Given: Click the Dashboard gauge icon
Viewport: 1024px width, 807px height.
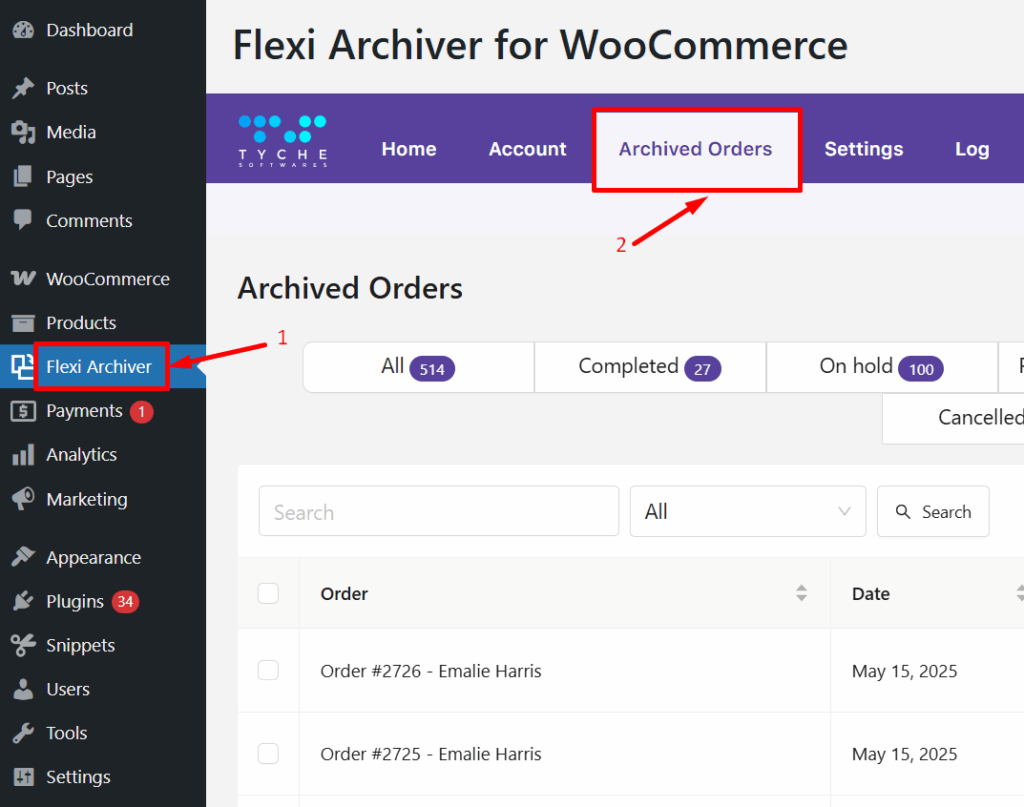Looking at the screenshot, I should click(x=23, y=30).
